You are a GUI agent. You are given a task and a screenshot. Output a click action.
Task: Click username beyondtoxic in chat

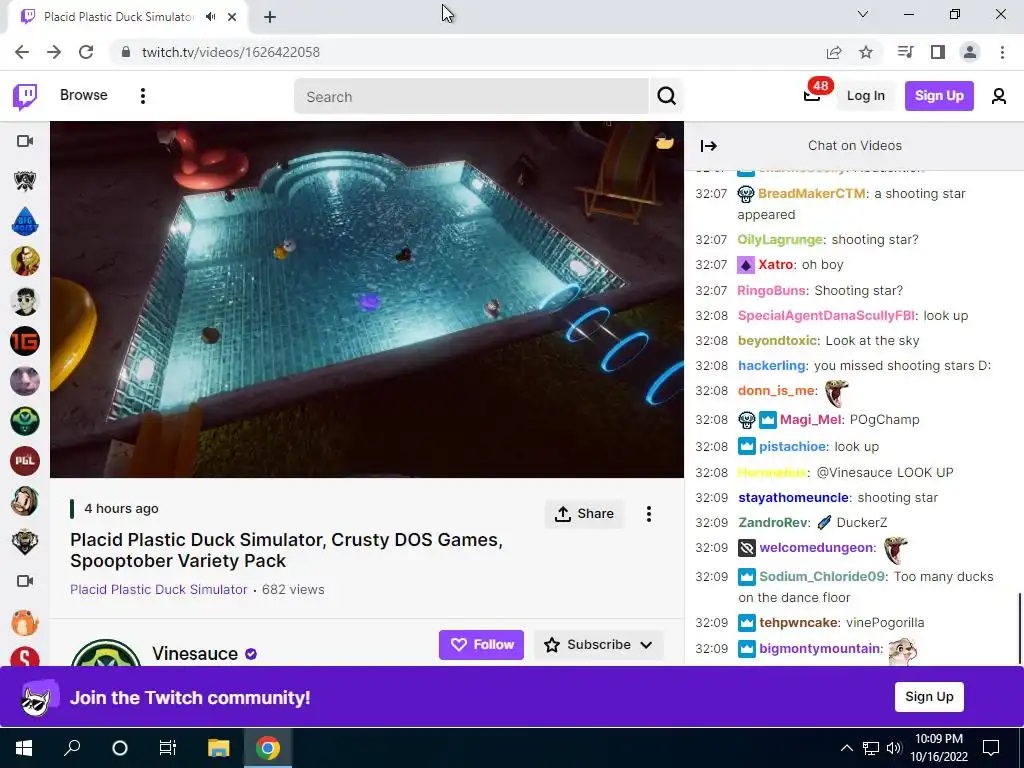coord(777,341)
